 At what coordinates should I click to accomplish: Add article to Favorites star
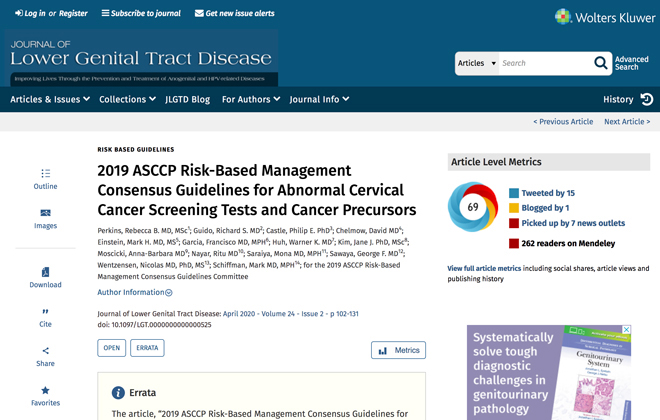click(45, 390)
